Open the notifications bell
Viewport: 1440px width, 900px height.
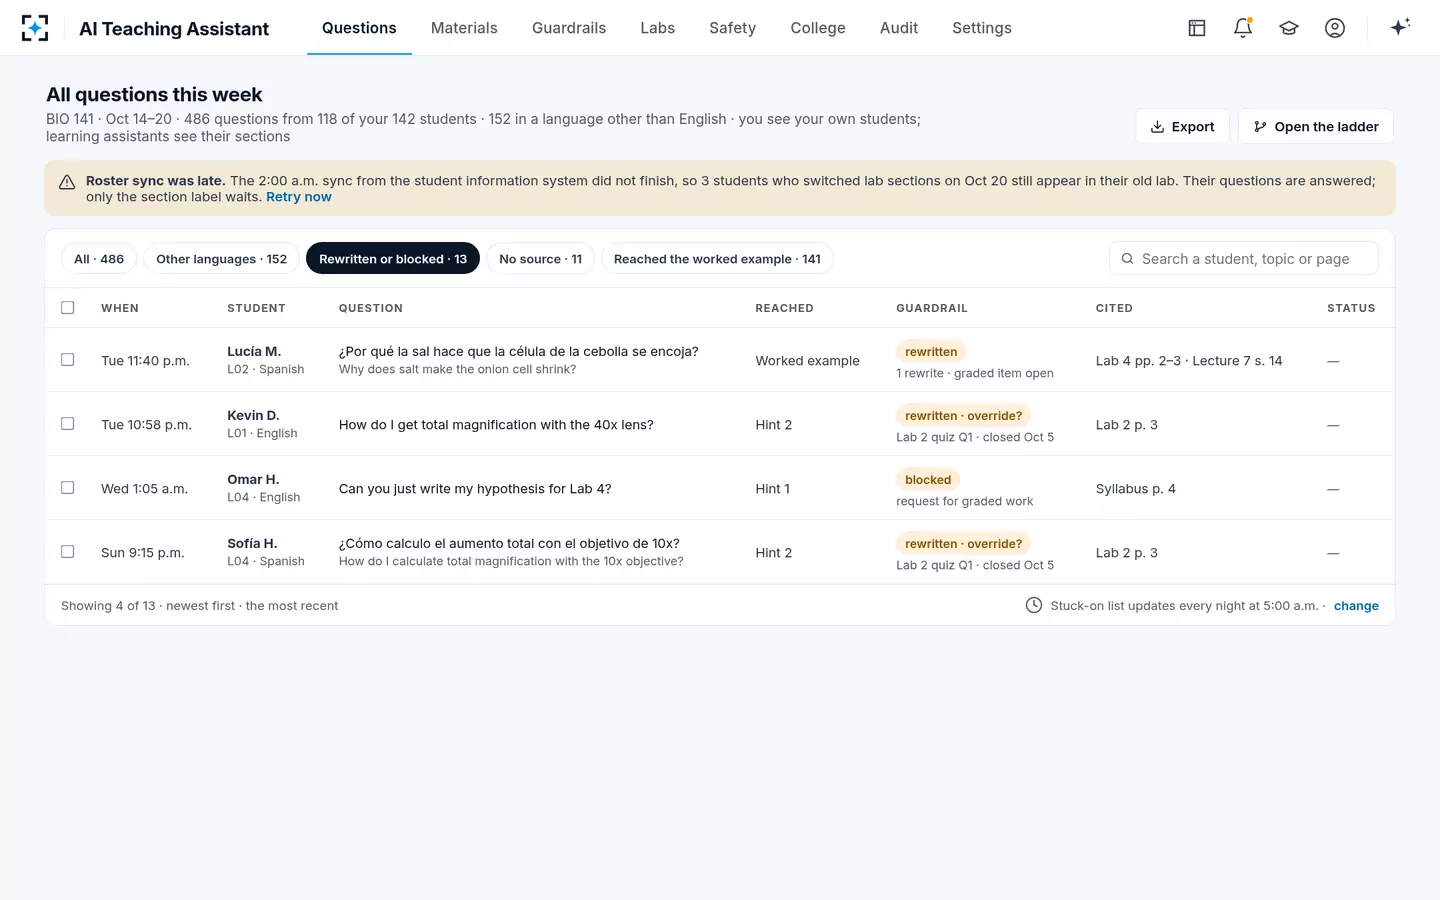pyautogui.click(x=1243, y=28)
